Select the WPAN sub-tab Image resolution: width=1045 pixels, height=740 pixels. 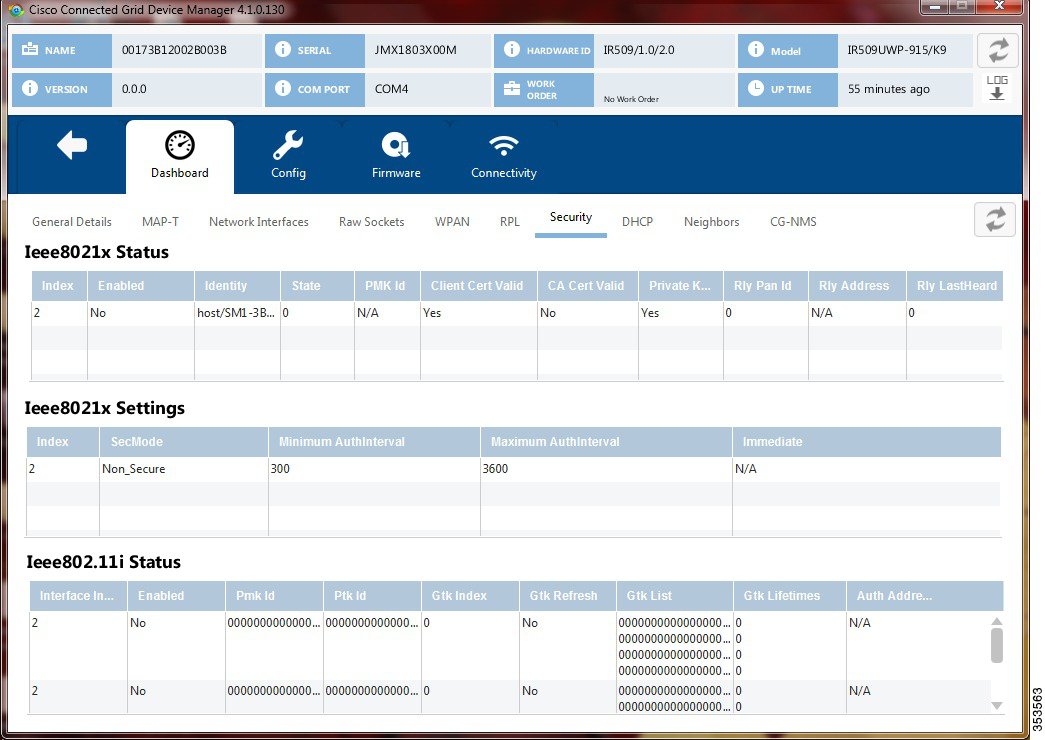[452, 222]
